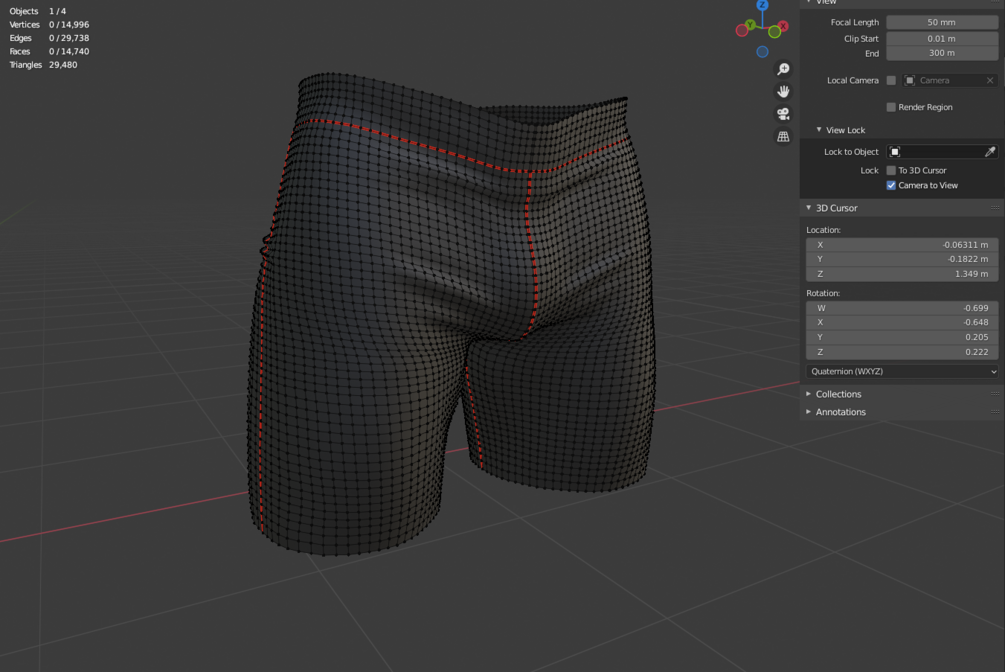Open the Quaternion (WXYZ) rotation mode dropdown

[902, 371]
